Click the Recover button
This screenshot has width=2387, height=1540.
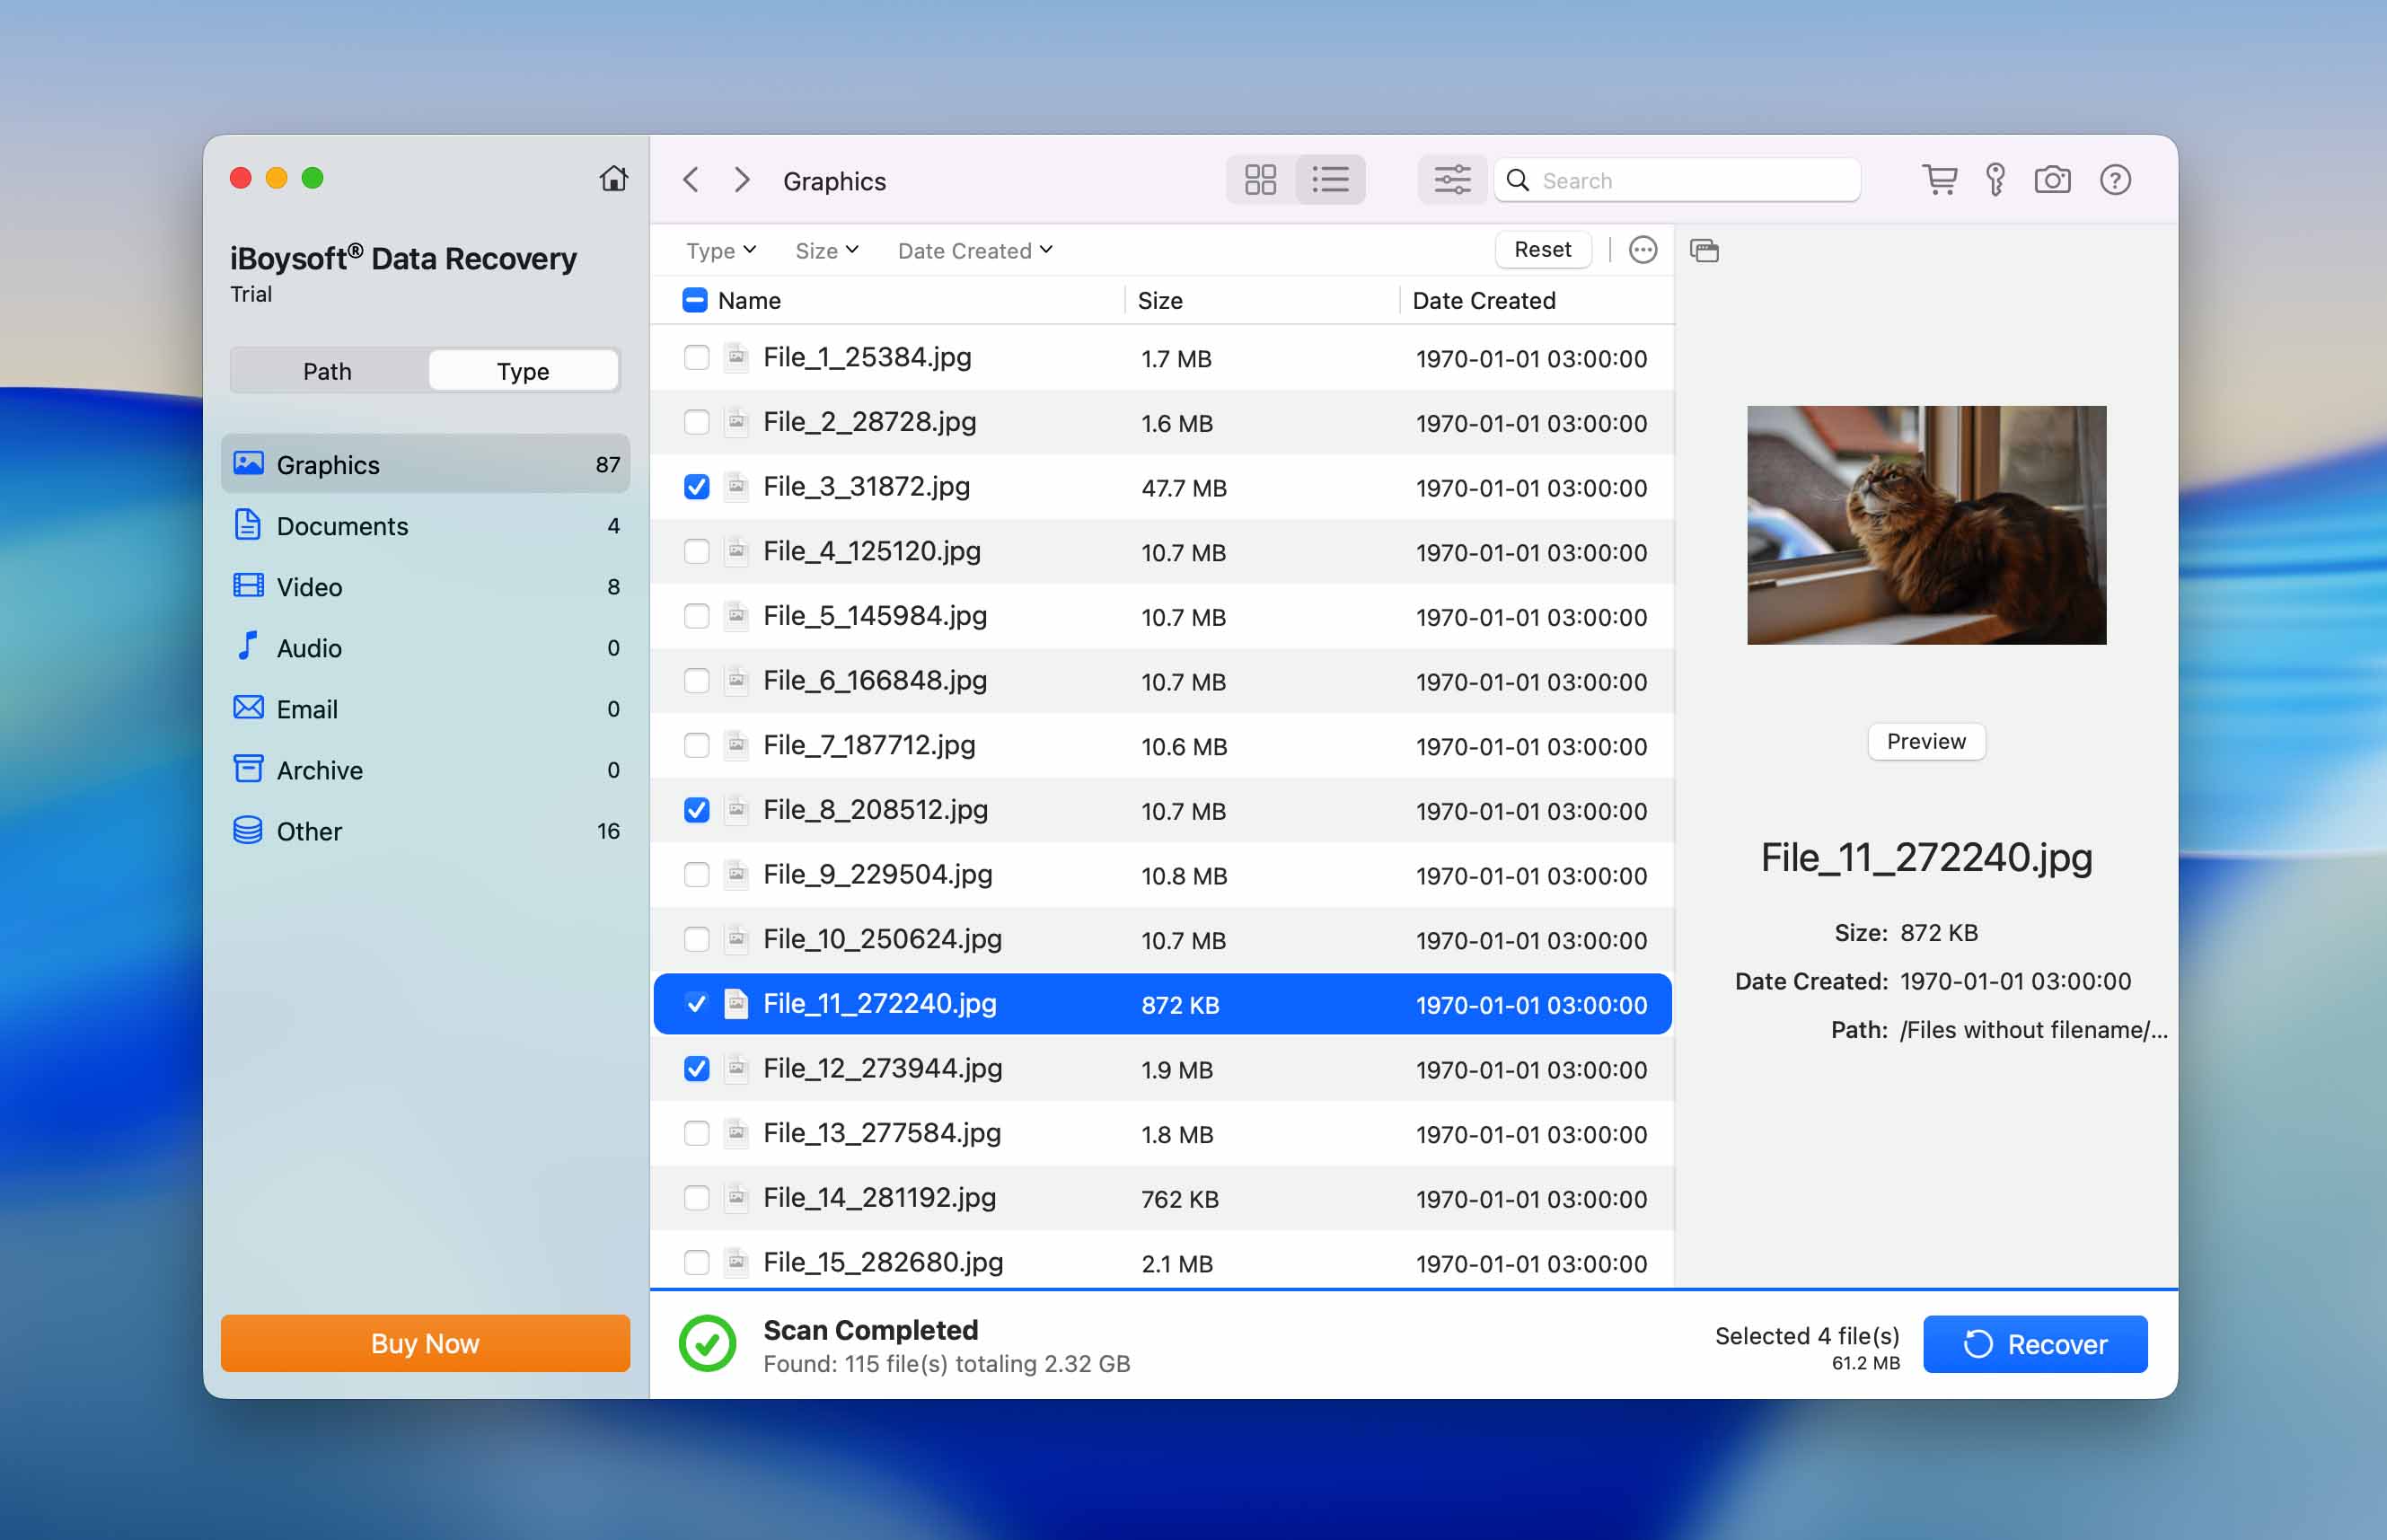point(2036,1343)
